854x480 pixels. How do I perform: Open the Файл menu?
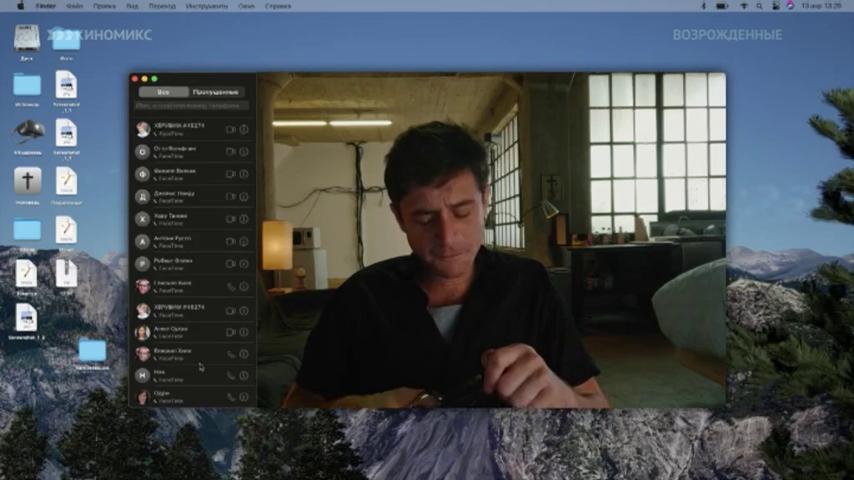(x=75, y=6)
